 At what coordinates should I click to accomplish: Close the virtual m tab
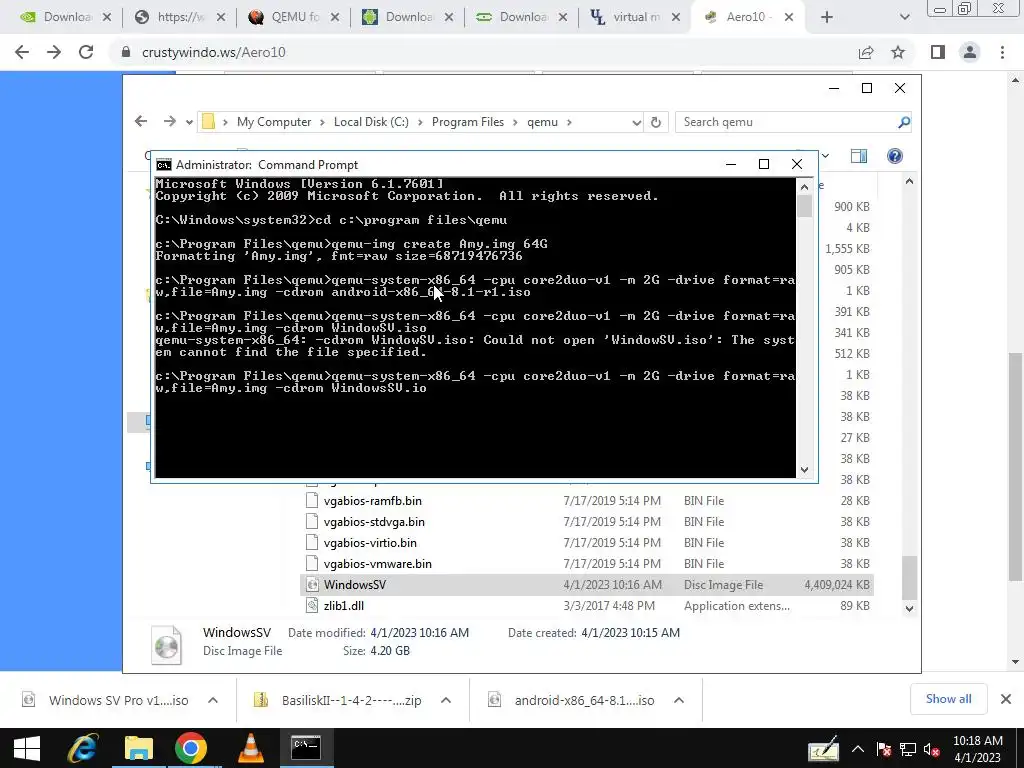(x=676, y=18)
